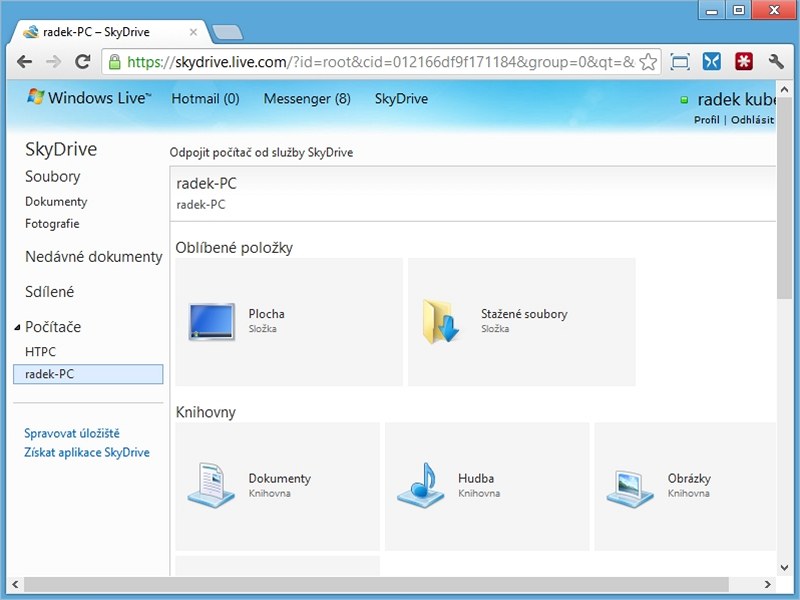Reload the page with refresh icon
Viewport: 800px width, 600px height.
(83, 61)
